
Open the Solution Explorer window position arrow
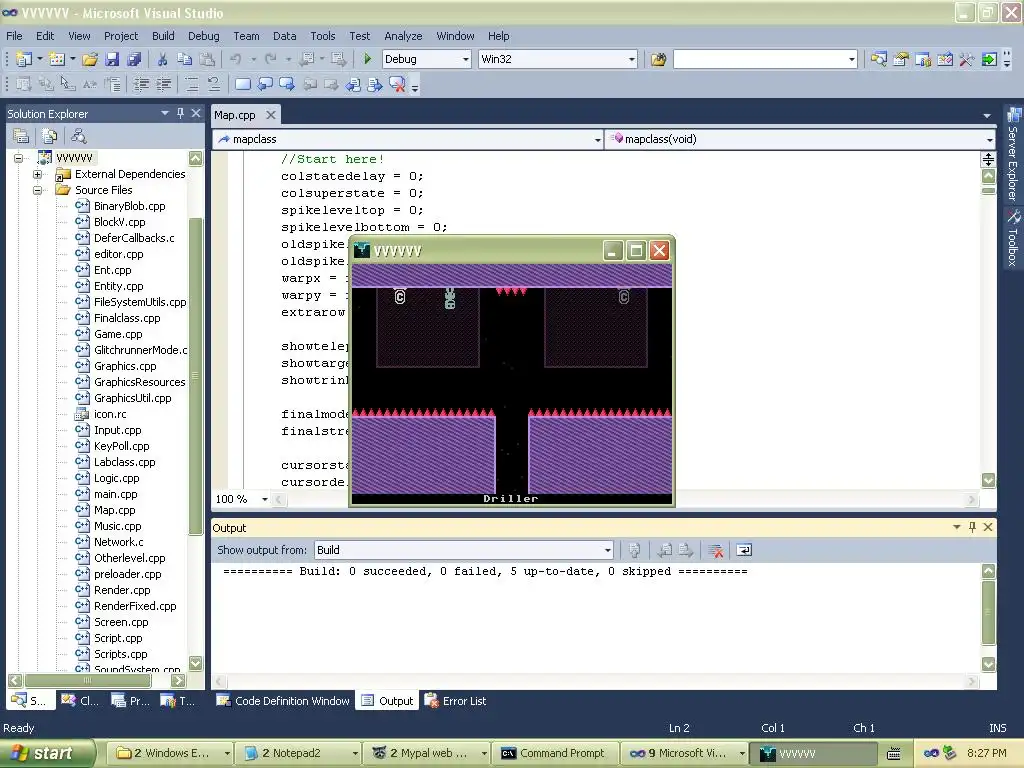tap(165, 113)
